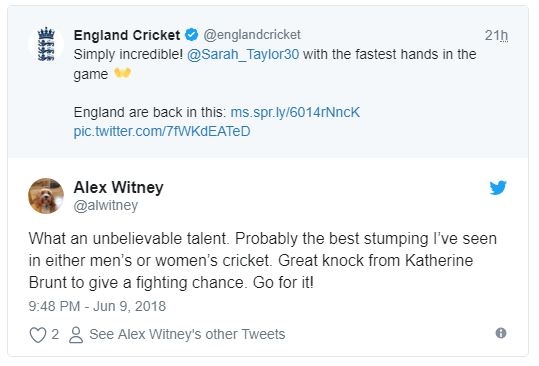Like the tweet with heart icon
The width and height of the screenshot is (539, 366).
pos(38,334)
